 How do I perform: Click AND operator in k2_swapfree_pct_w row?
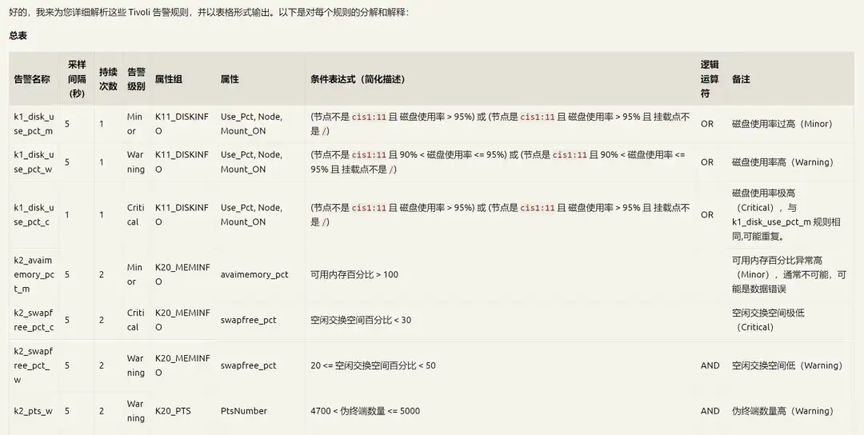coord(710,366)
